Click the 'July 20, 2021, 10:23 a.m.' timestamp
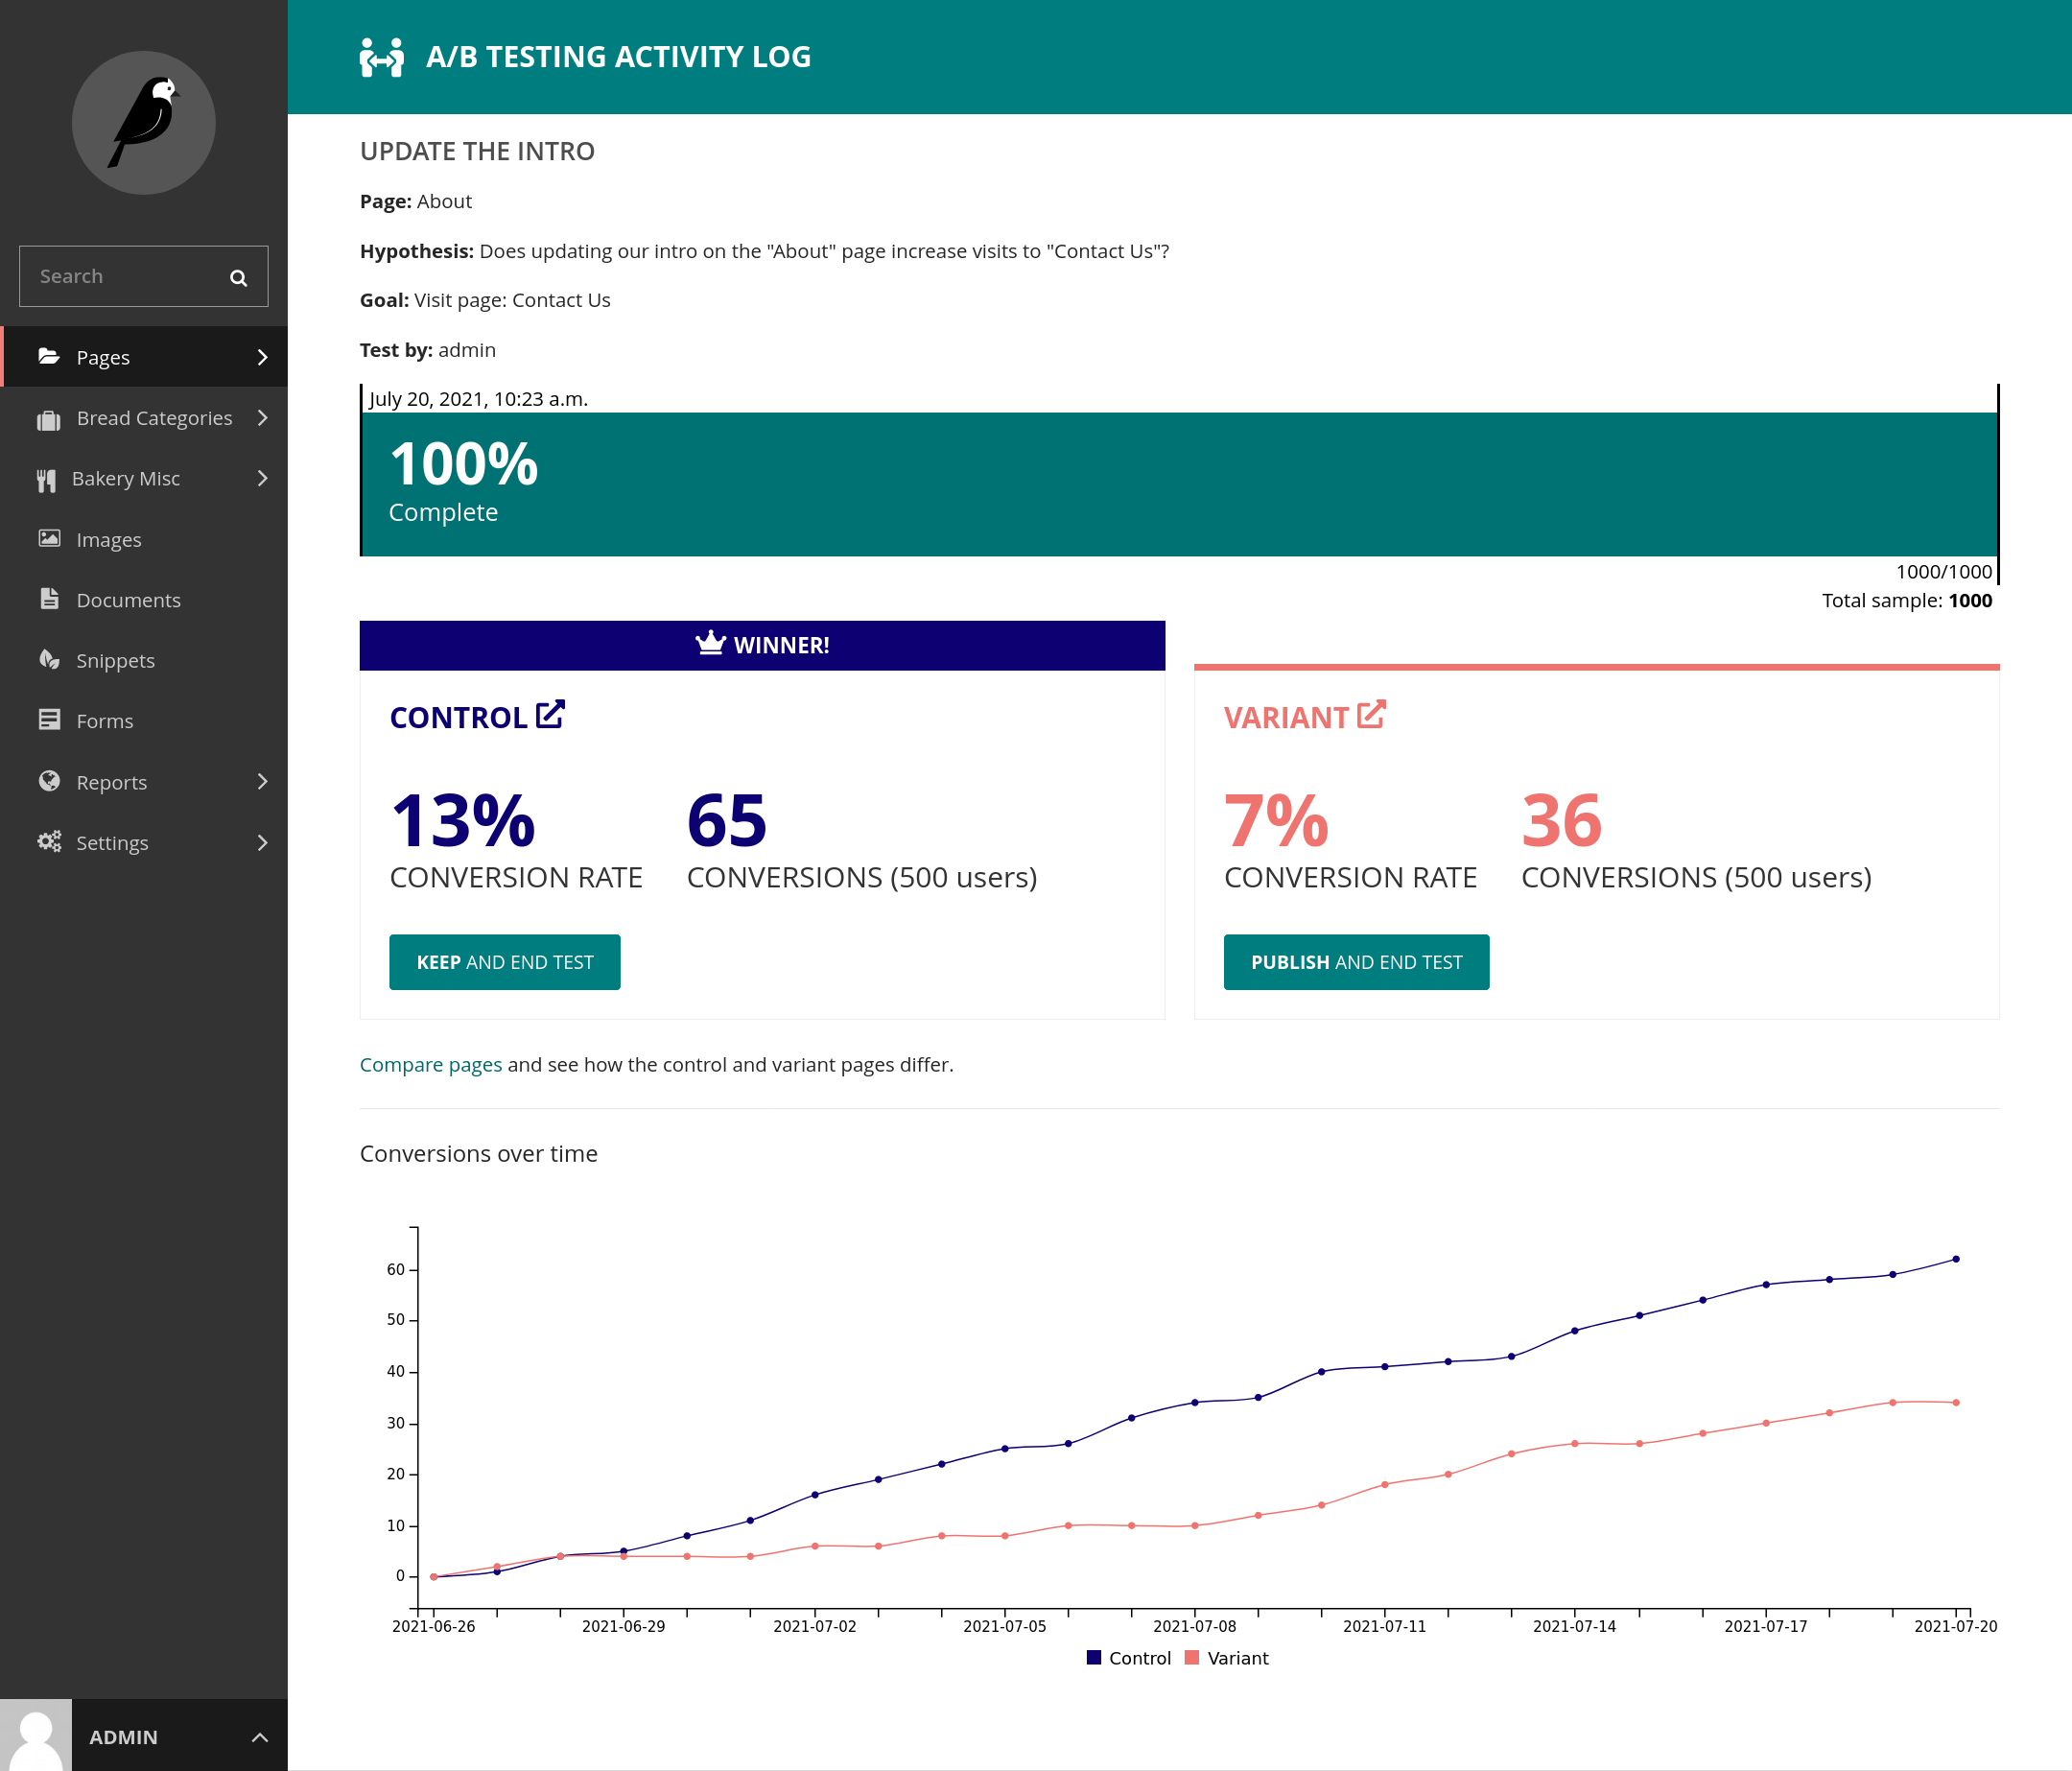This screenshot has height=1771, width=2072. tap(479, 399)
